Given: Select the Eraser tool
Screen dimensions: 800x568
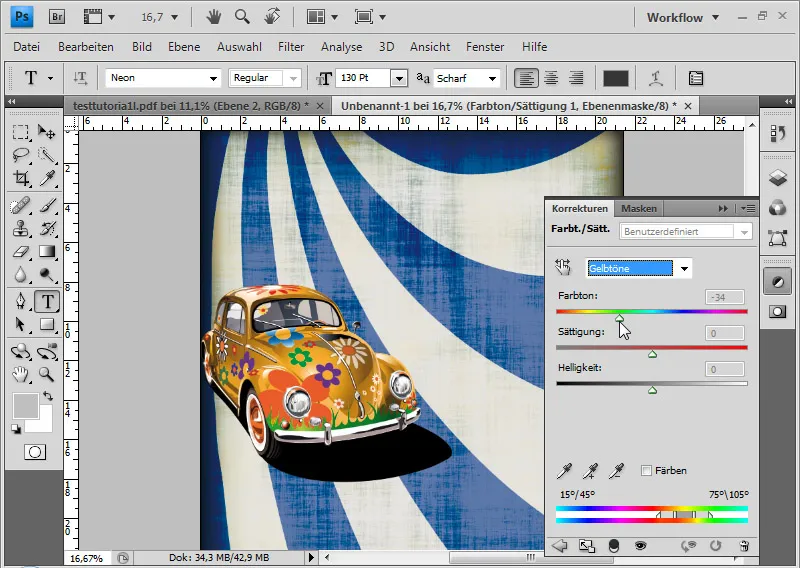Looking at the screenshot, I should tap(20, 252).
